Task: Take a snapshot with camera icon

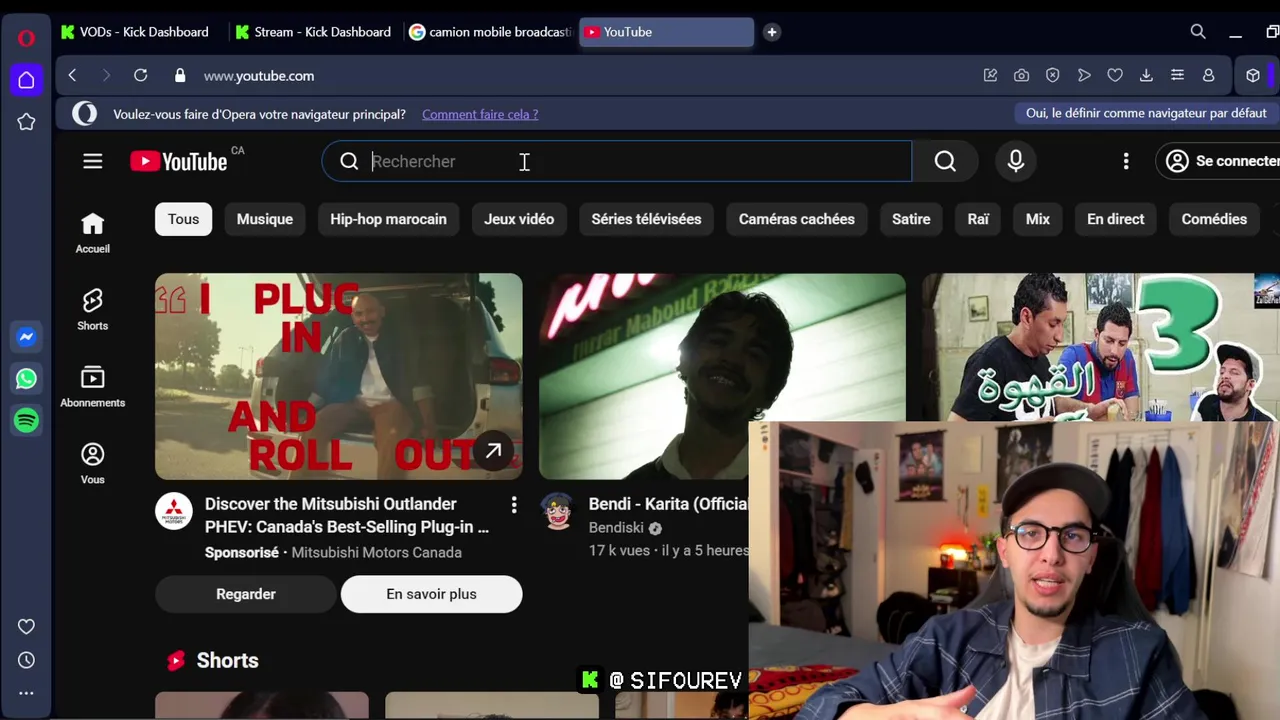Action: (1021, 75)
